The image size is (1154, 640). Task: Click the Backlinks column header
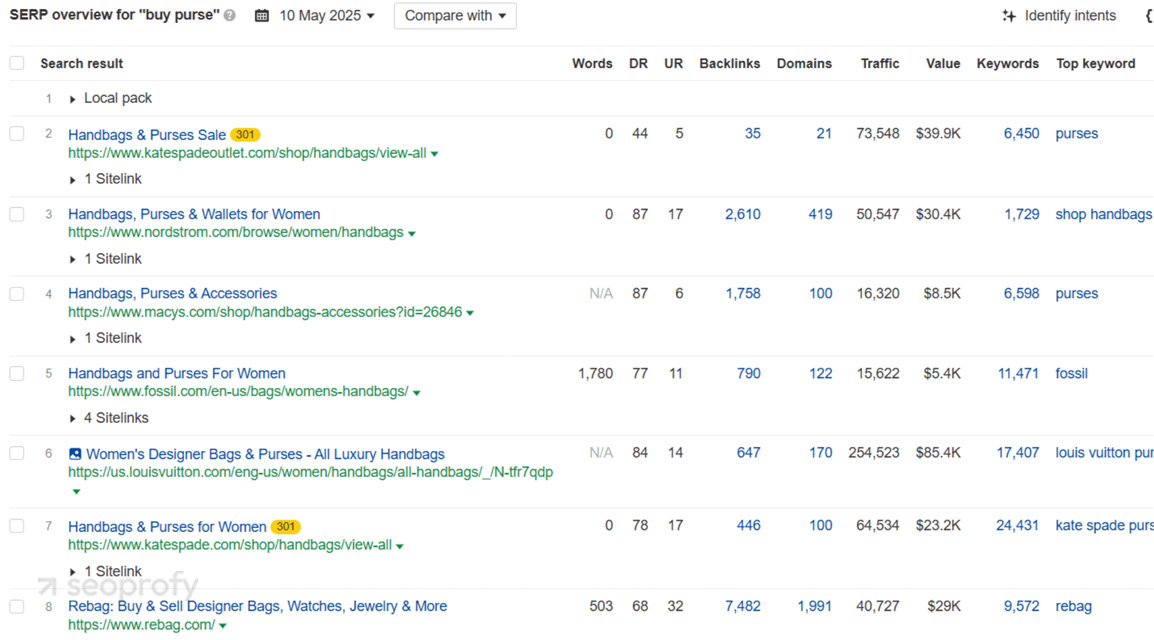729,63
